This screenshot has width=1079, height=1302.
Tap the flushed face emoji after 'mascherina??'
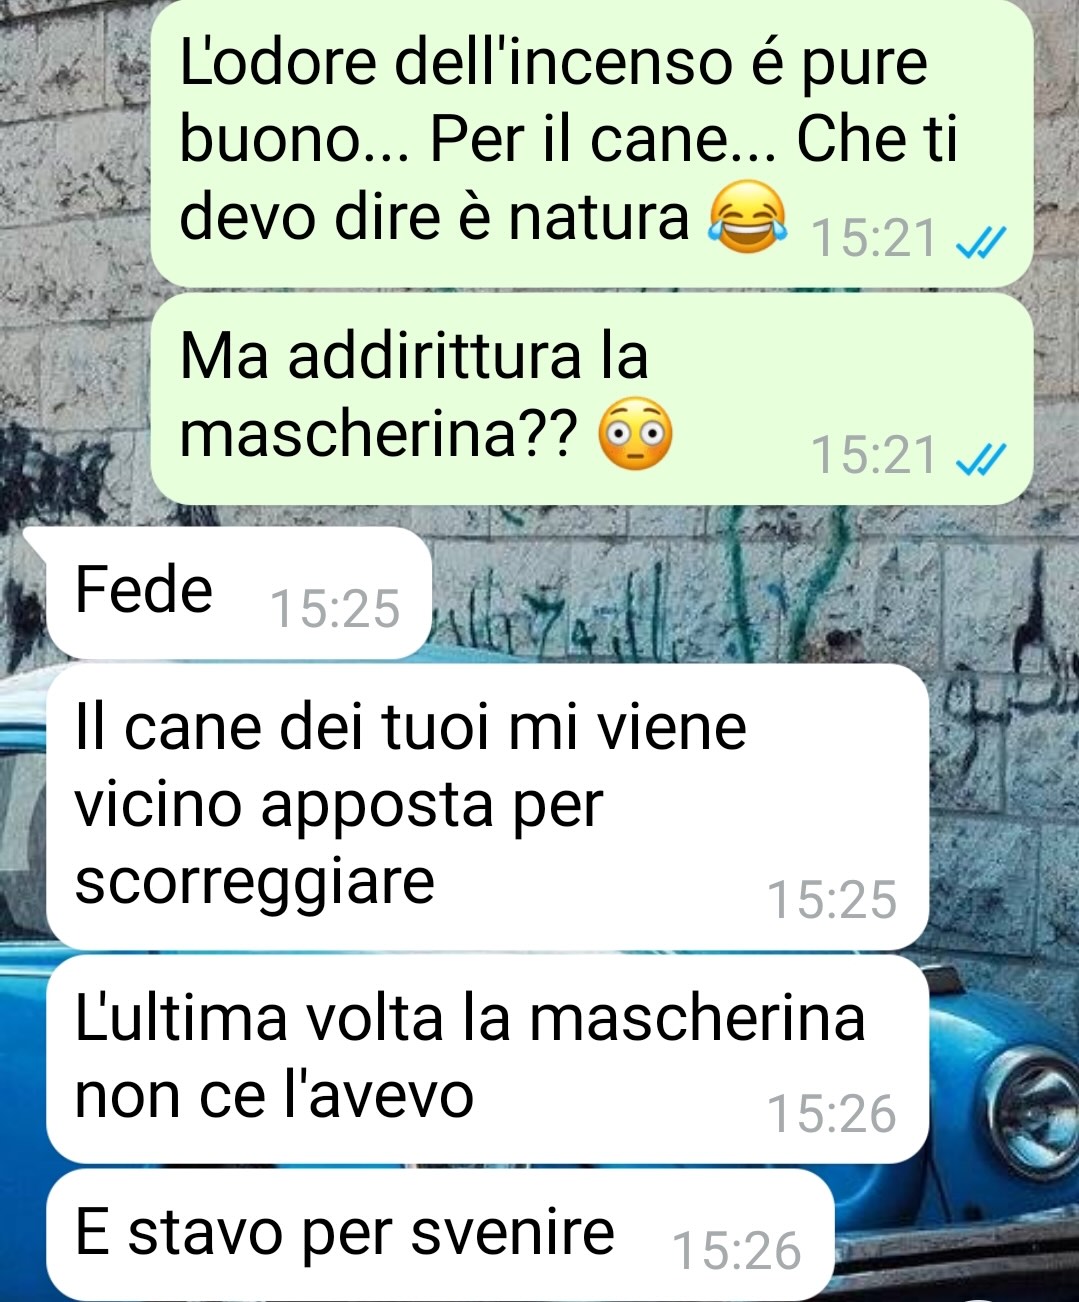[x=635, y=435]
